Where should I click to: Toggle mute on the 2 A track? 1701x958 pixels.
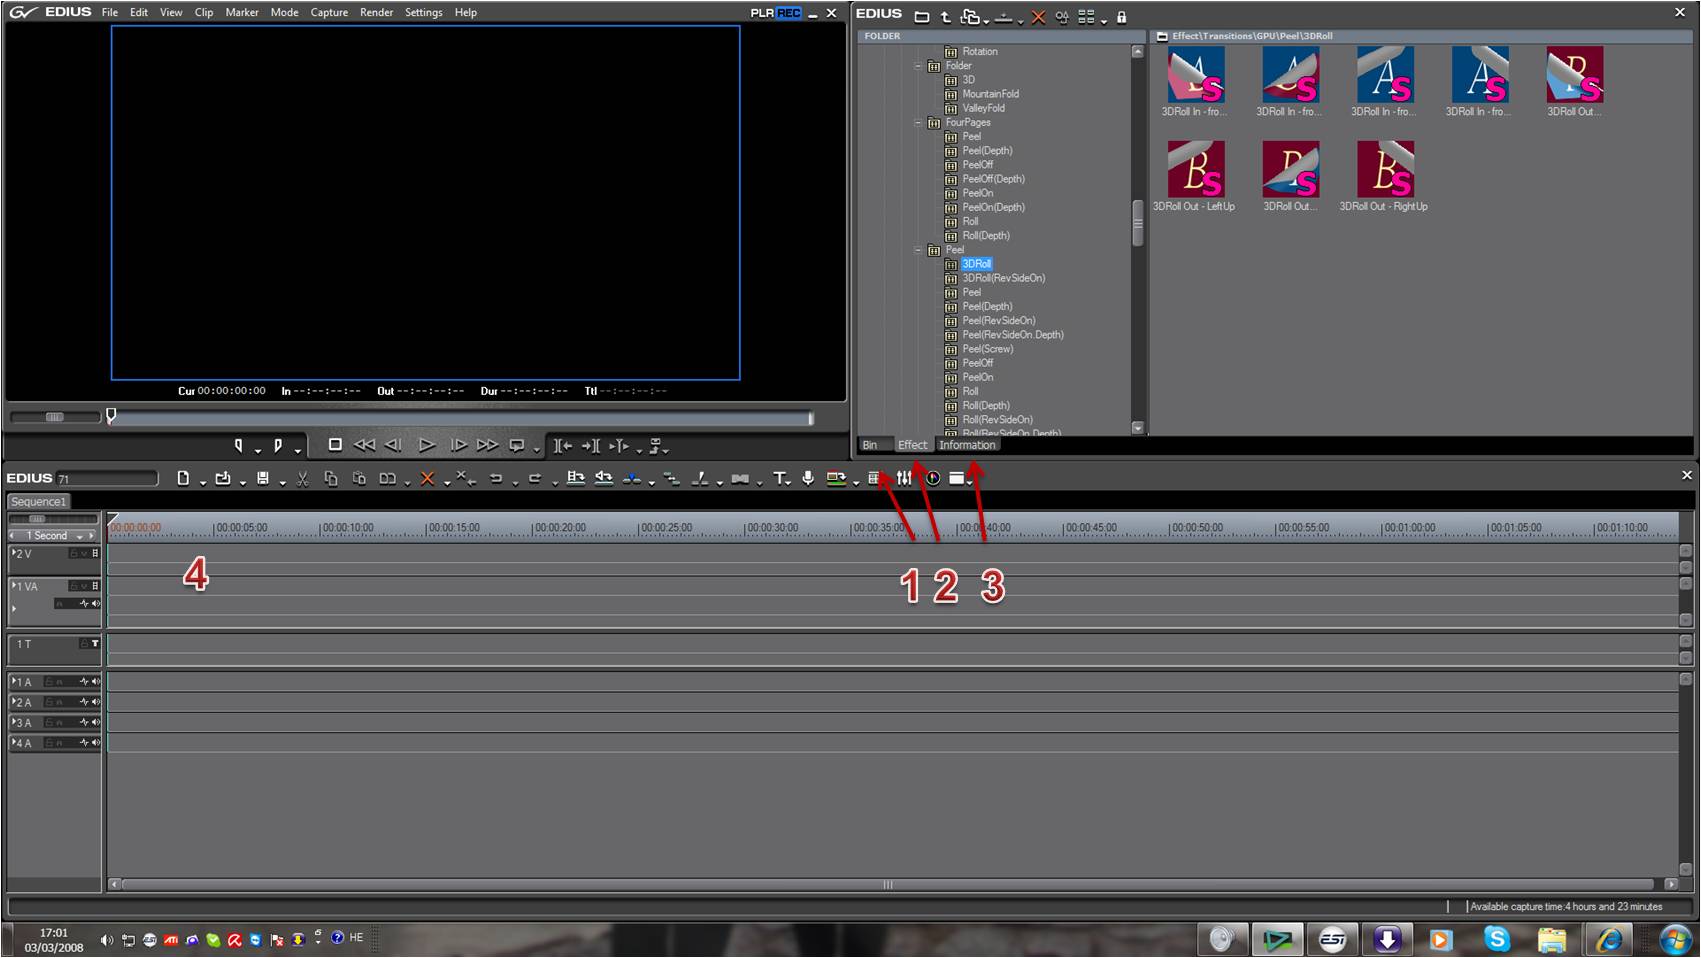point(96,702)
